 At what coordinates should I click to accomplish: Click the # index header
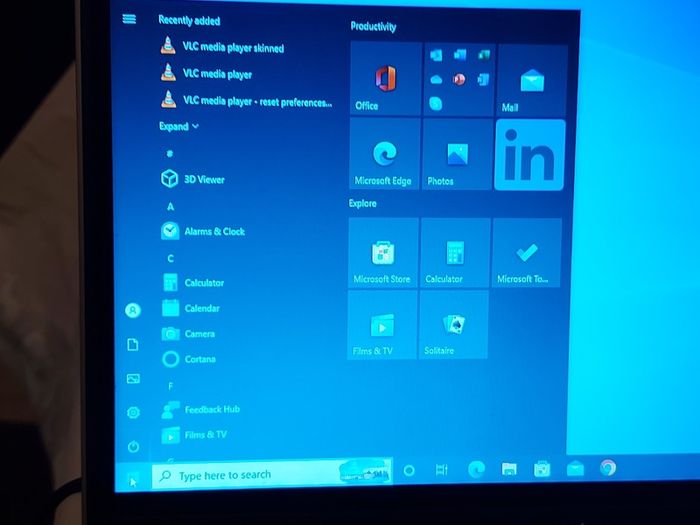pos(169,154)
